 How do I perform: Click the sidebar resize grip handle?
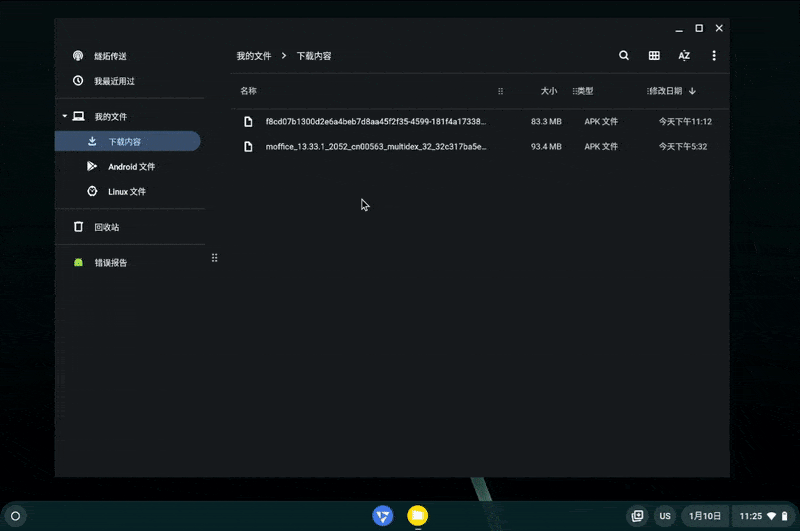point(215,258)
